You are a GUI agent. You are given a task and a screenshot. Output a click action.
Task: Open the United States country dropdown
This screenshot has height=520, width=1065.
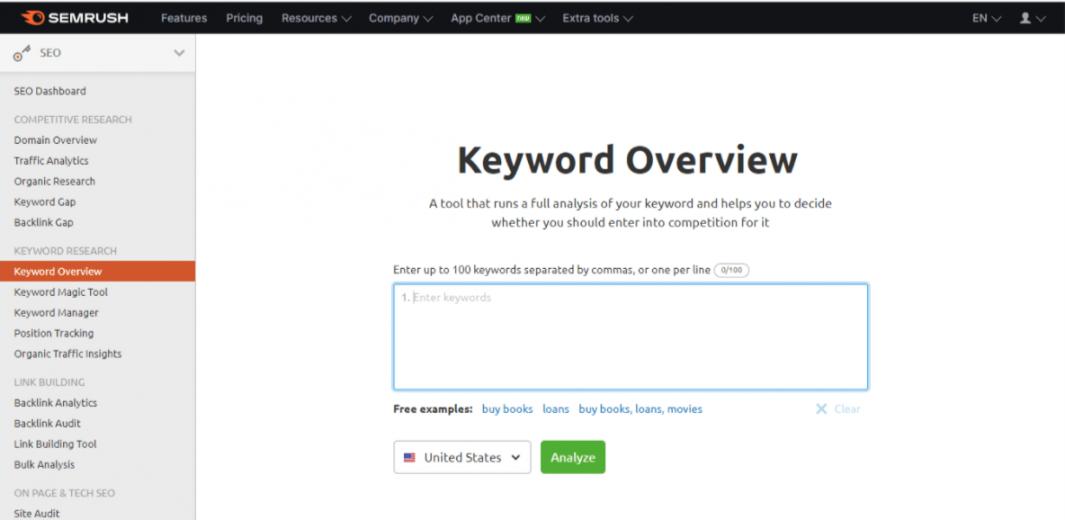pyautogui.click(x=462, y=457)
